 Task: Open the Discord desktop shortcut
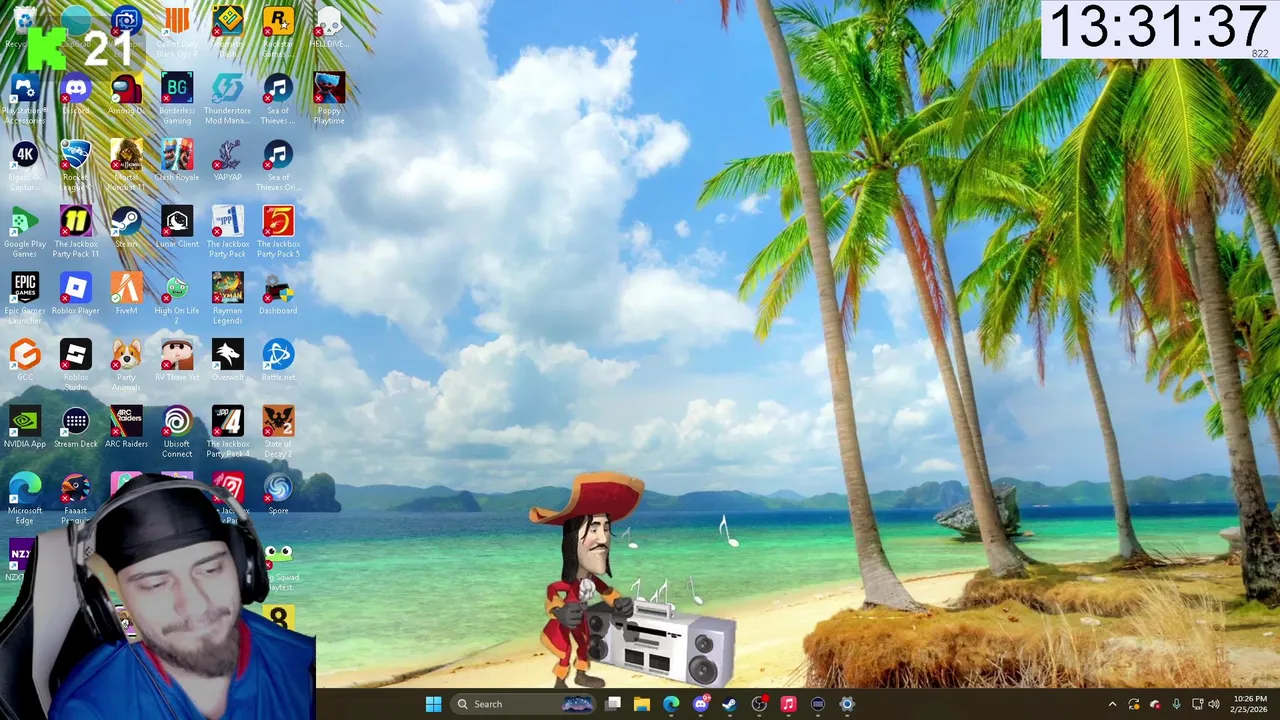click(x=76, y=96)
